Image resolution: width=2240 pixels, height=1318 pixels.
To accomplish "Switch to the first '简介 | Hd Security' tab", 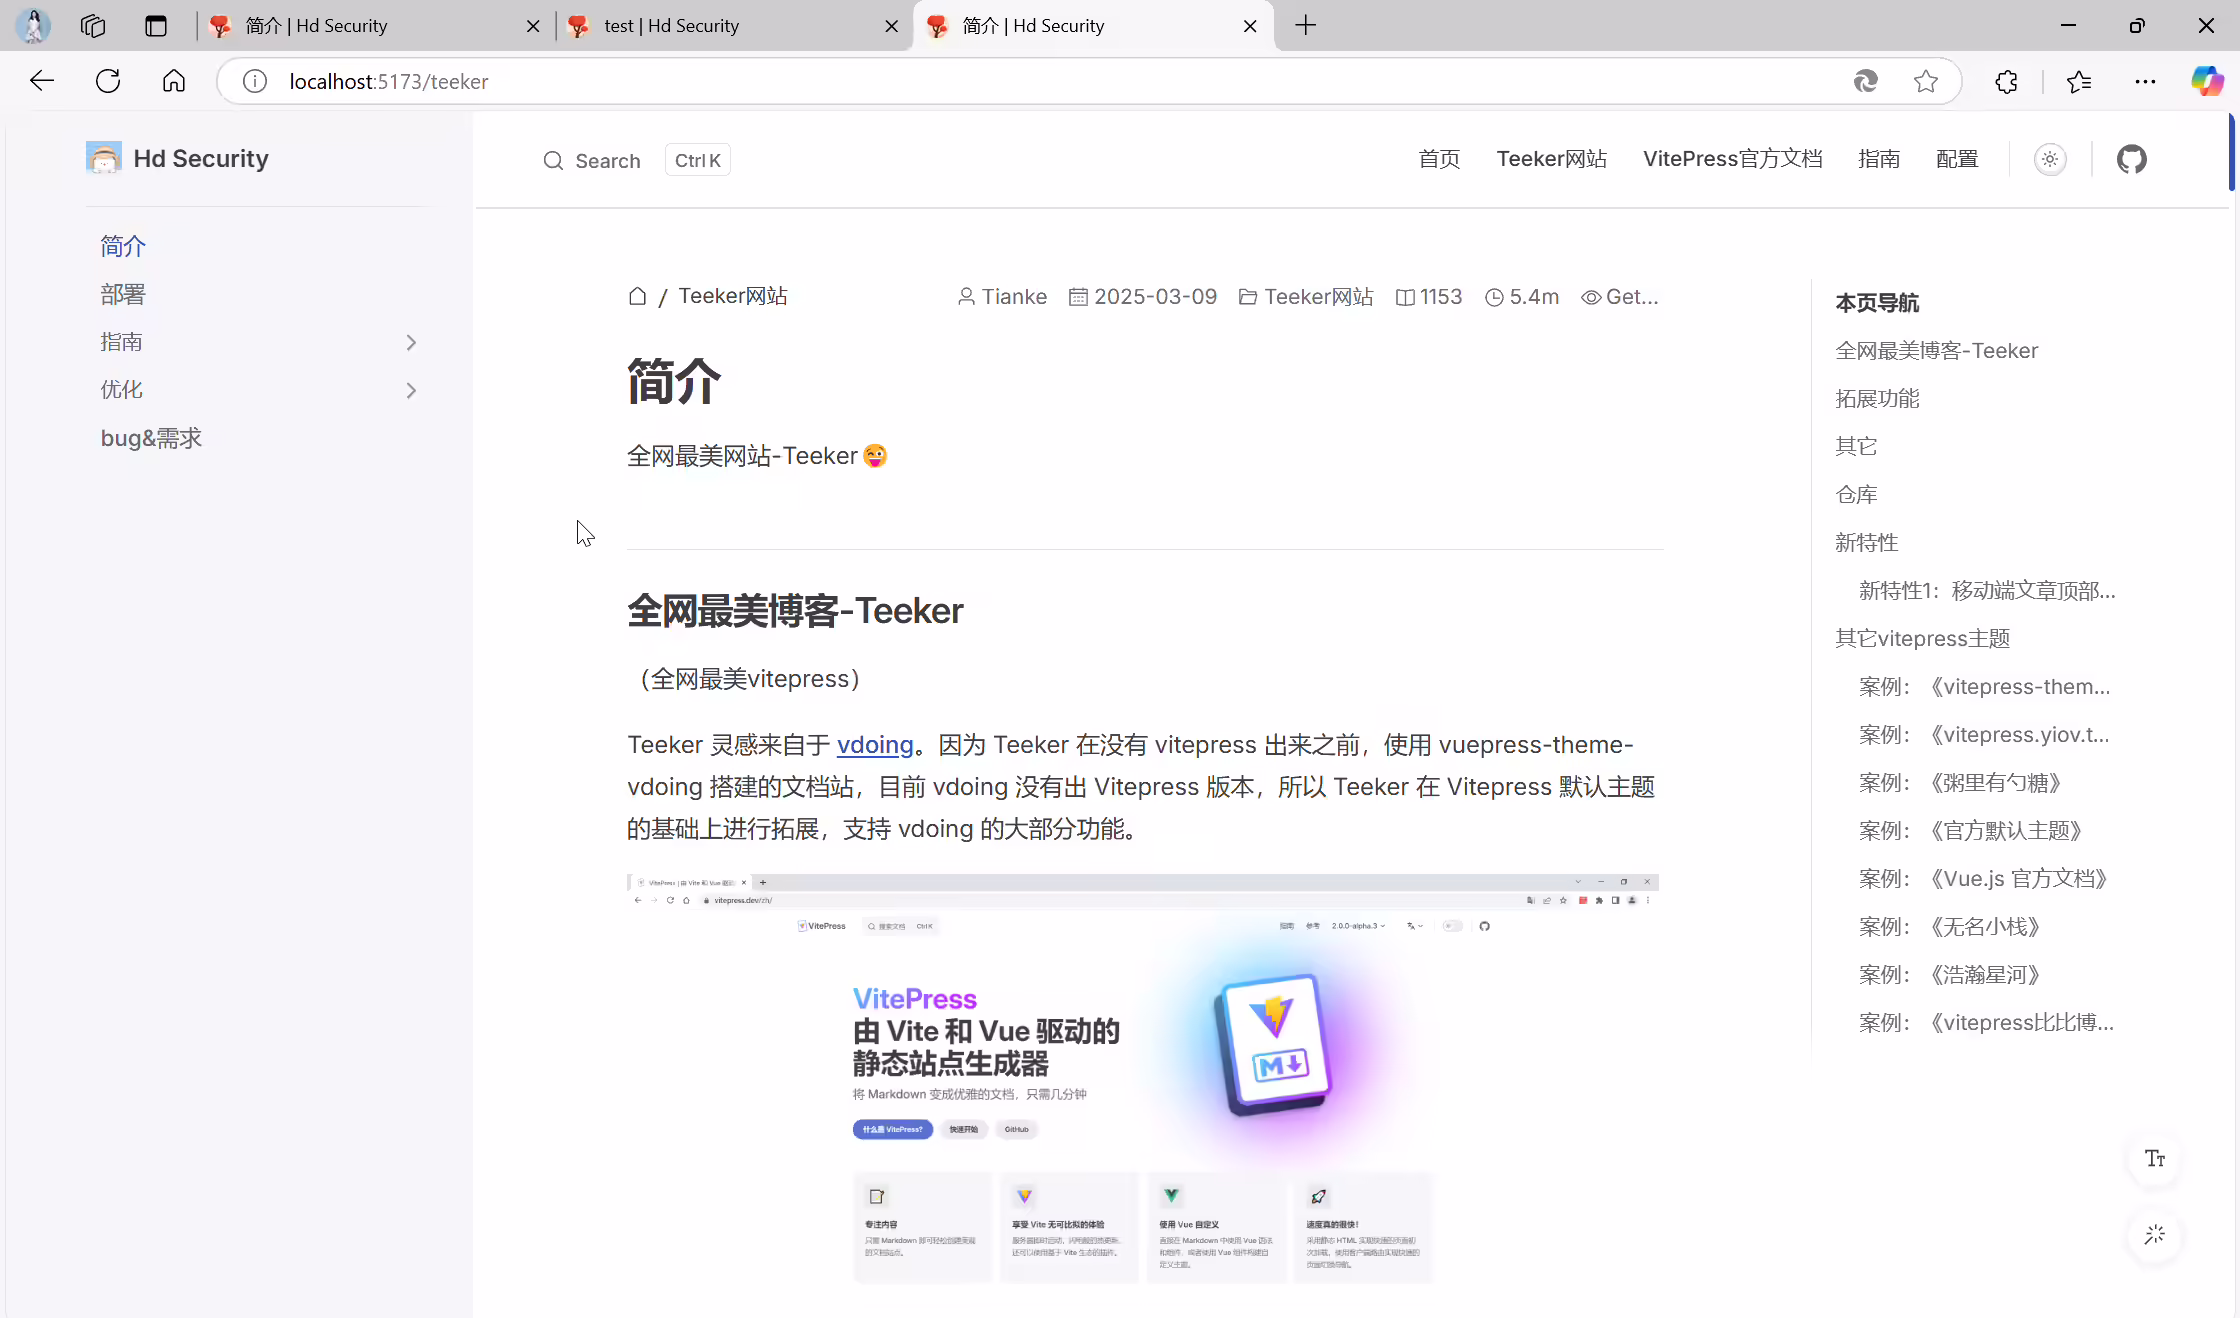I will click(375, 26).
